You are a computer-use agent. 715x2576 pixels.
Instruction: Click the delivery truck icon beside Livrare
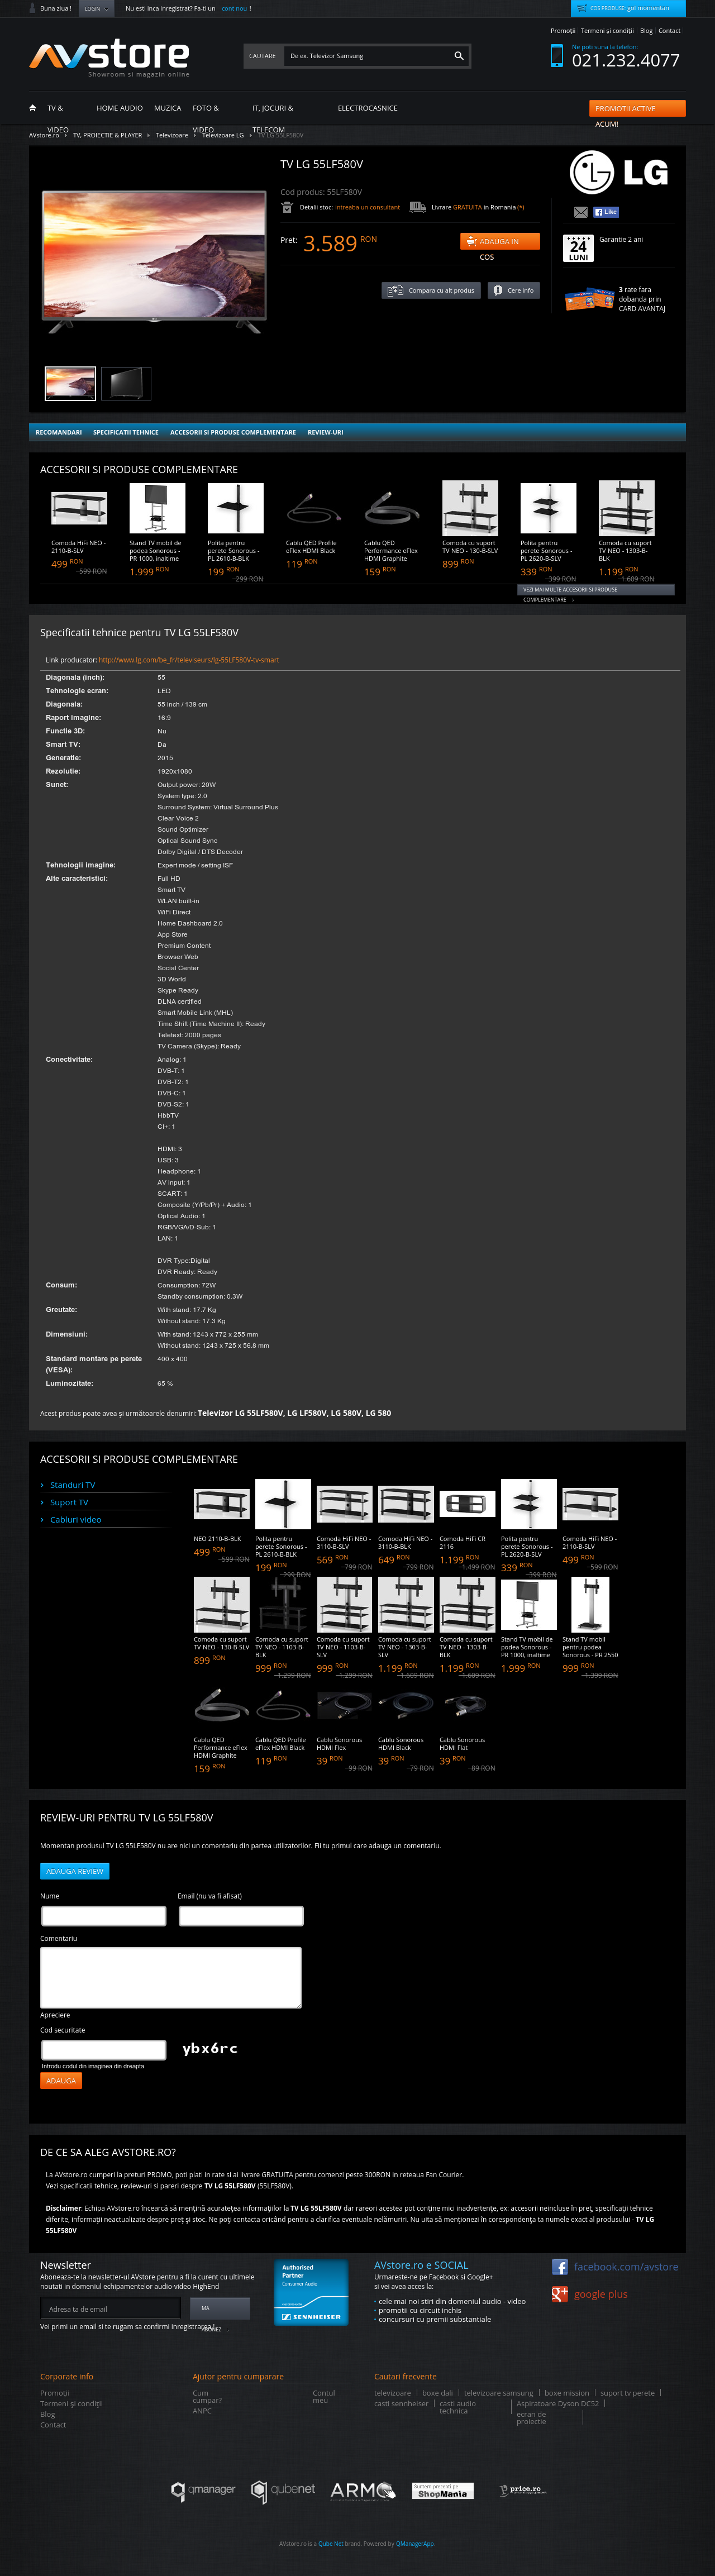point(418,207)
